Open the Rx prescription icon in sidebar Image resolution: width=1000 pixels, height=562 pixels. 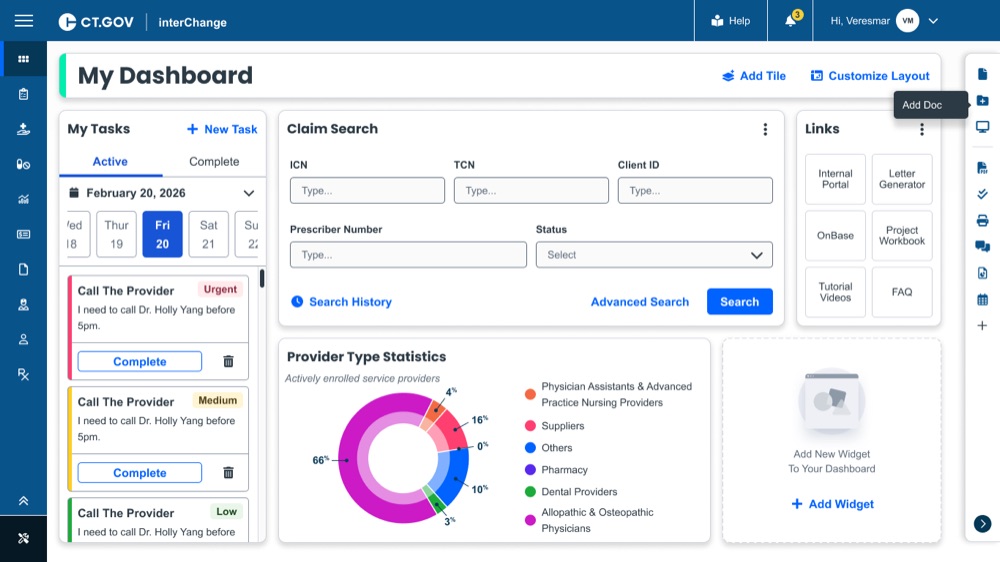[x=24, y=374]
